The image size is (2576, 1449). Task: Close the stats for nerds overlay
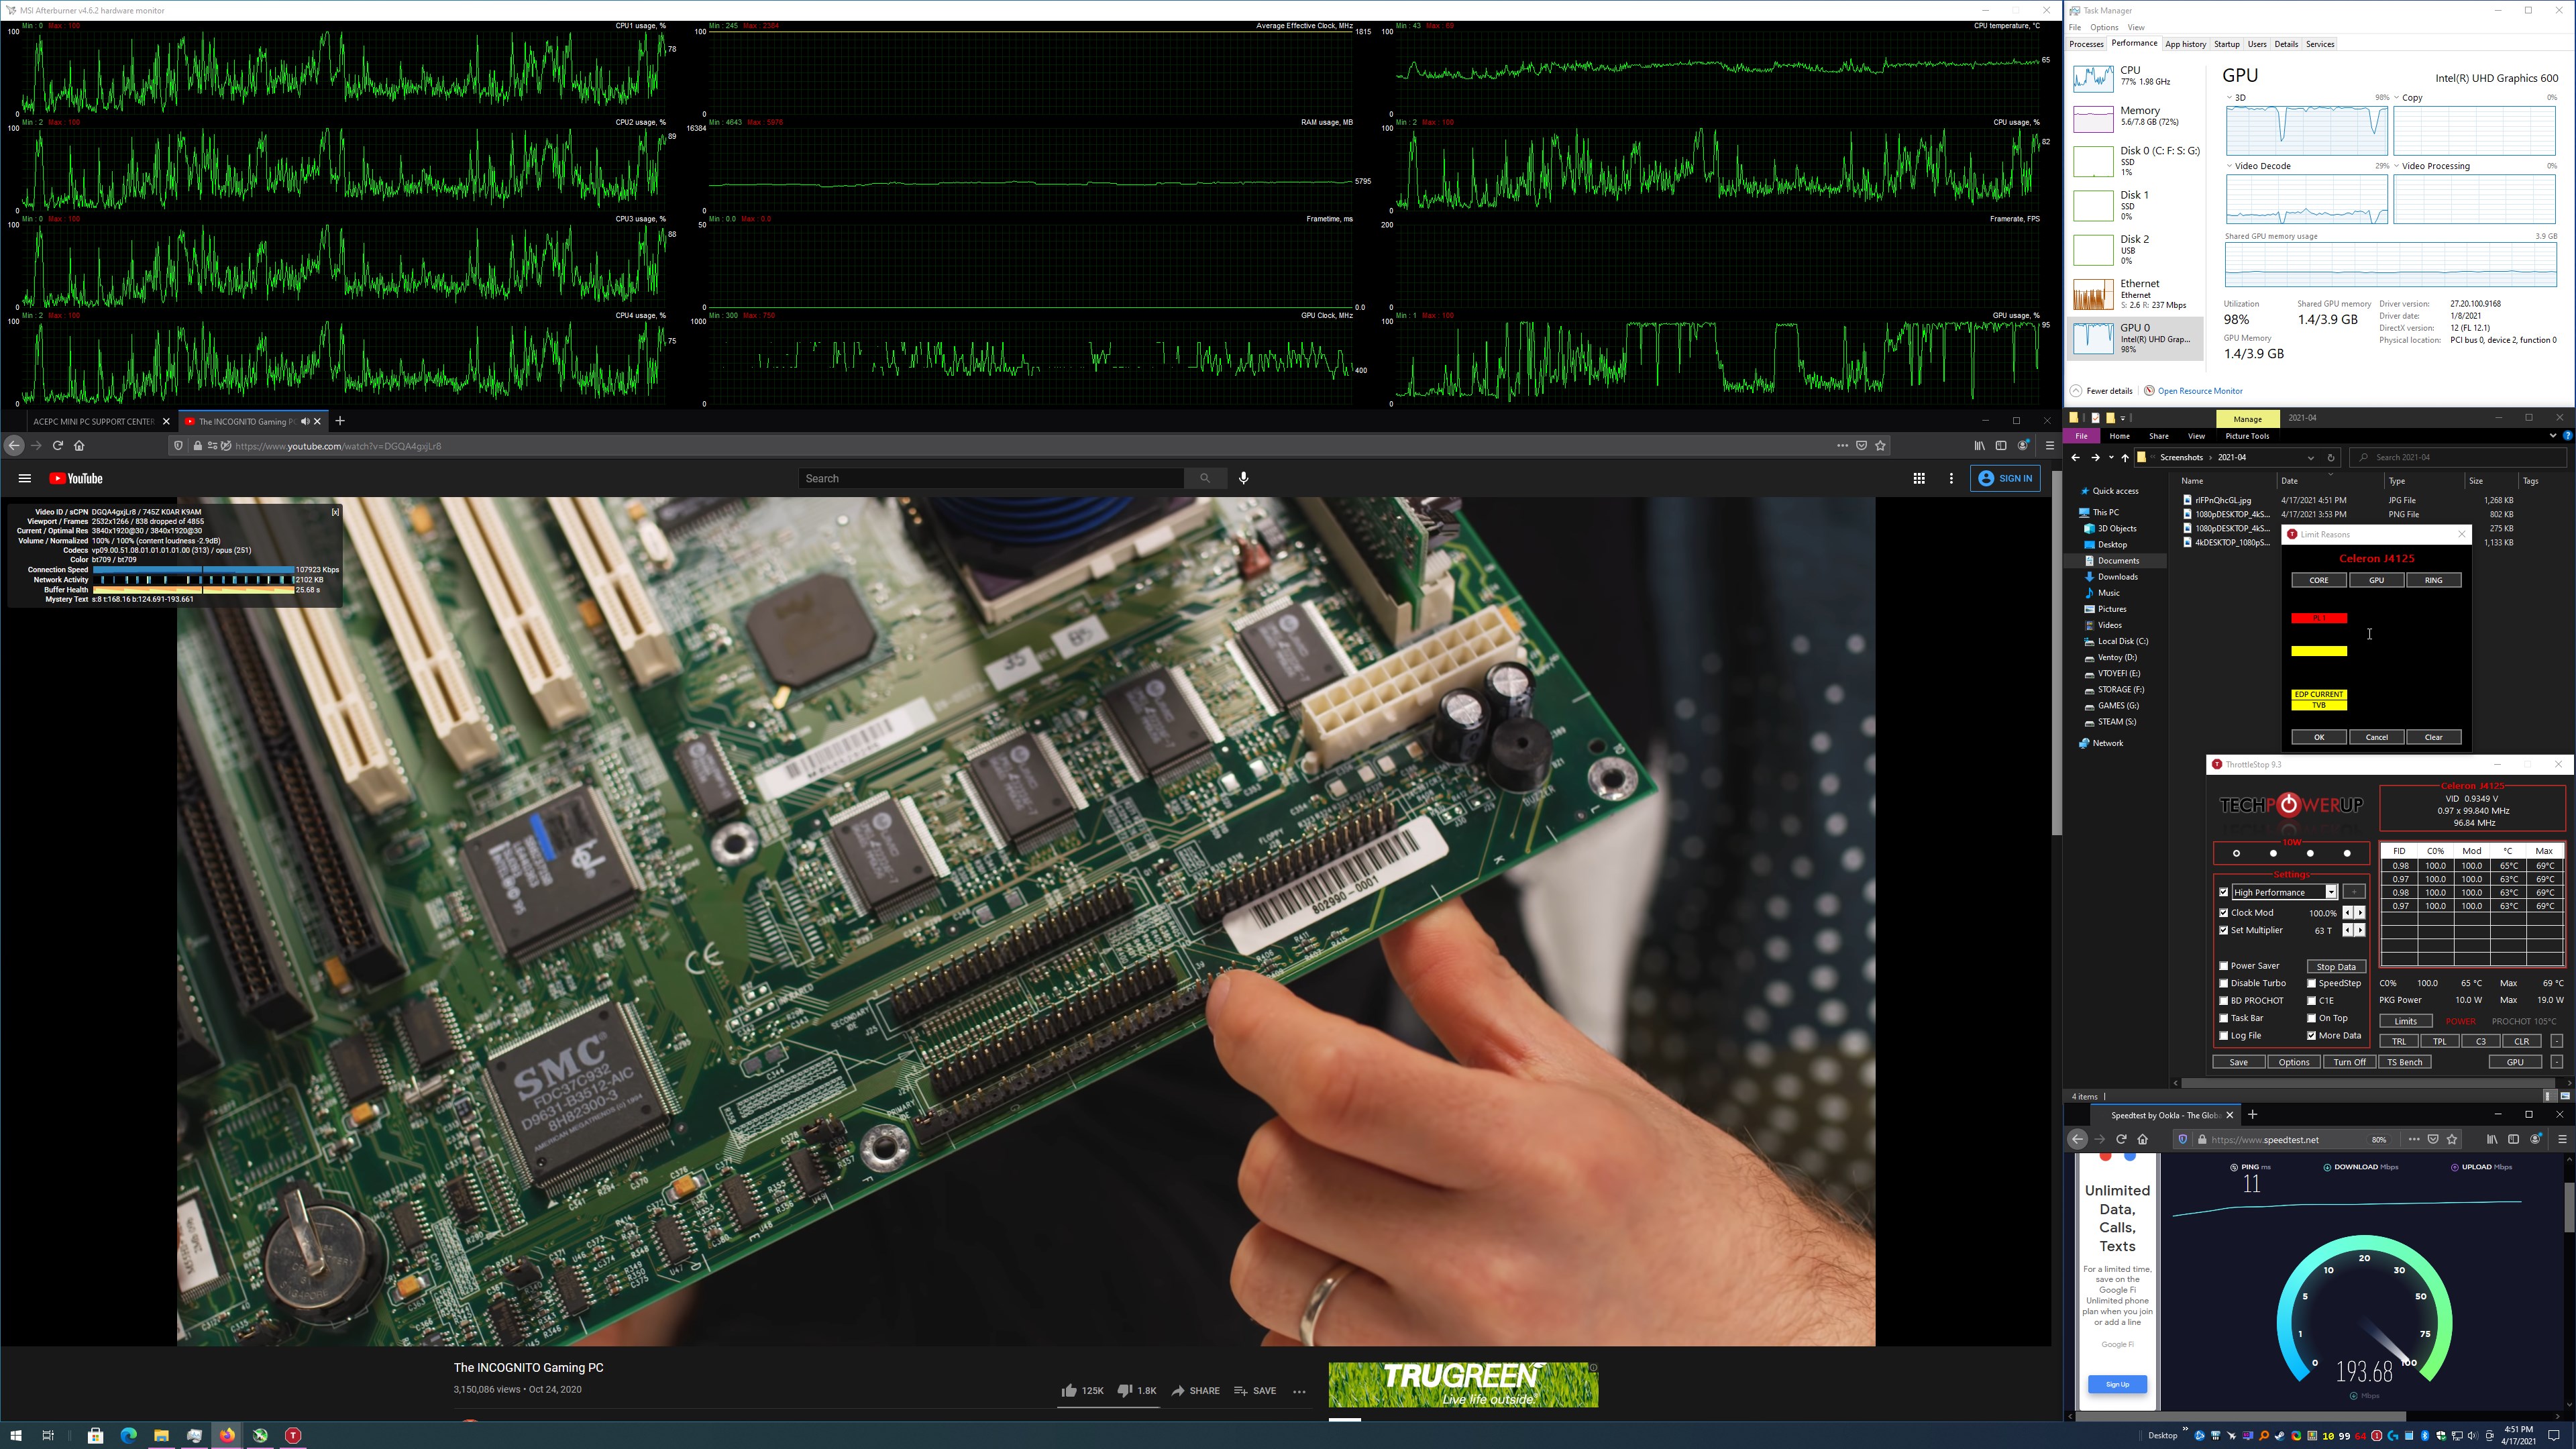335,512
